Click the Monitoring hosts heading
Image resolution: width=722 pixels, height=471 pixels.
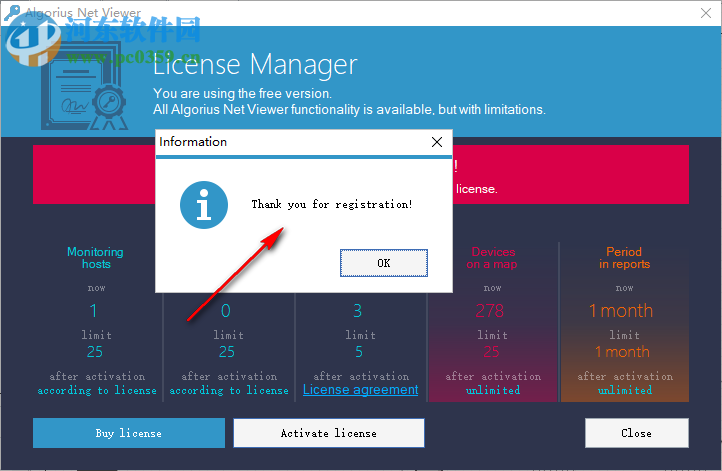click(x=96, y=258)
